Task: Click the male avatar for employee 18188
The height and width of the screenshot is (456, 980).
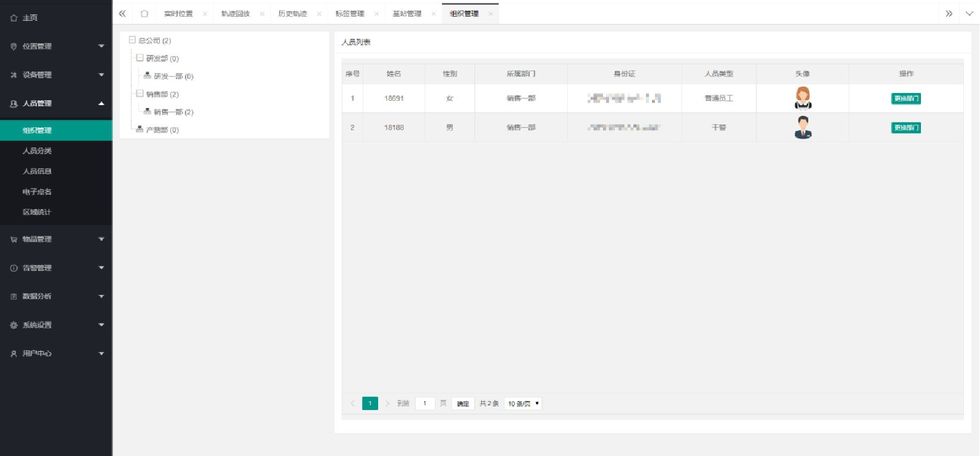Action: [802, 128]
